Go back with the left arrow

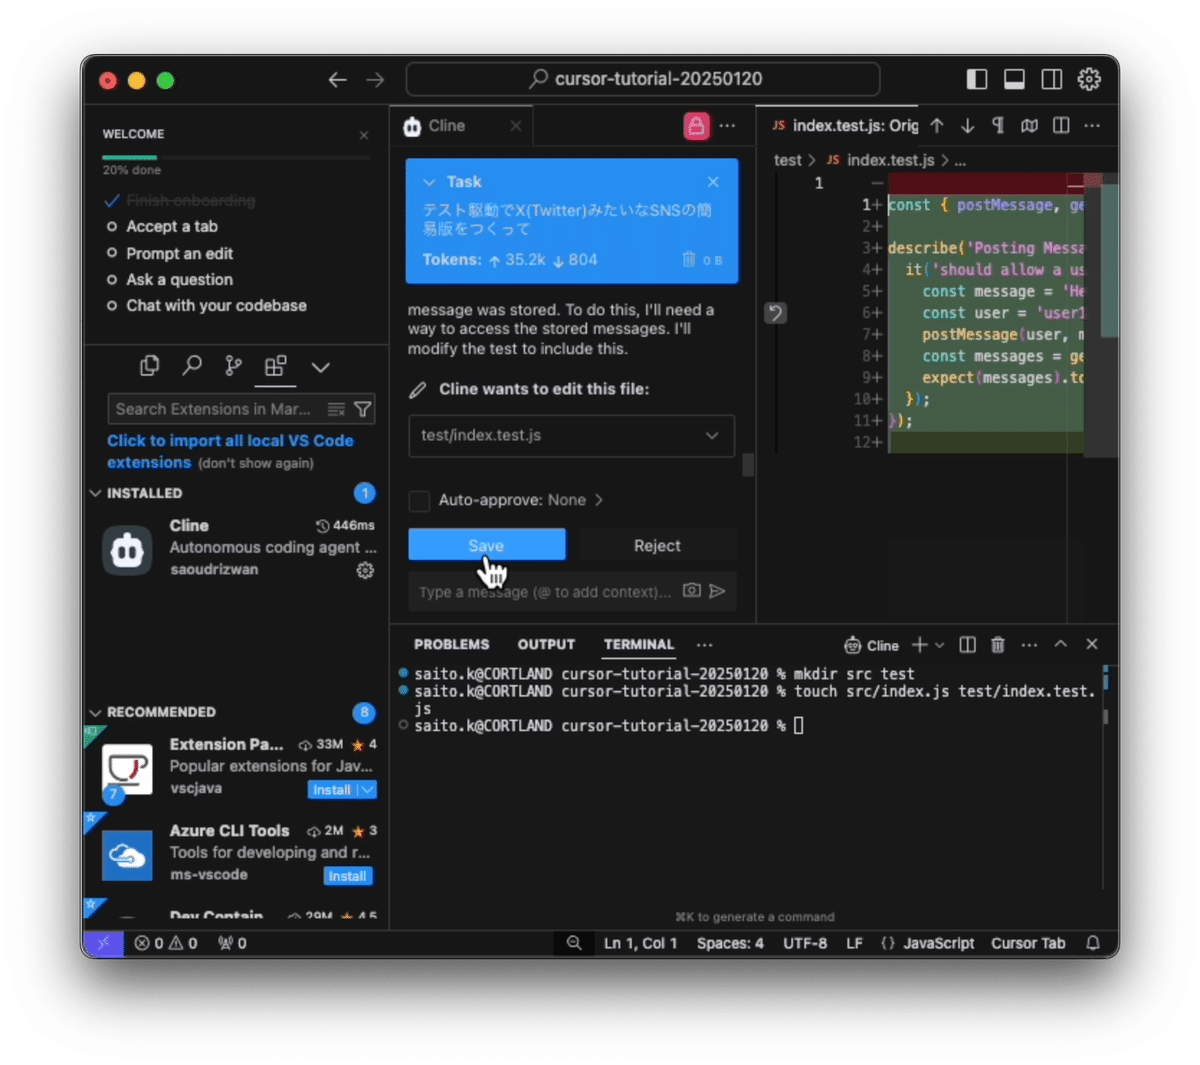[x=338, y=80]
